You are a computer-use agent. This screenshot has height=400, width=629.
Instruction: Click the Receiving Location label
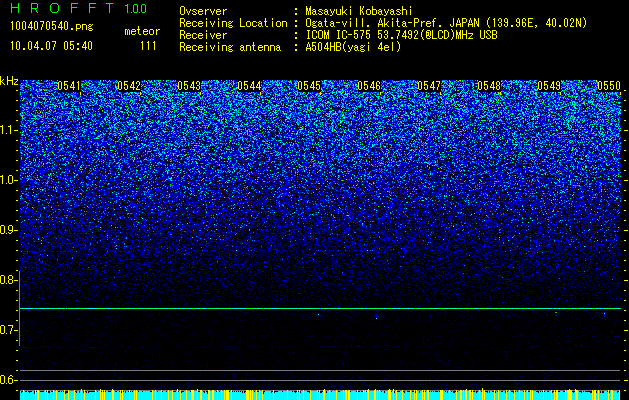[x=233, y=23]
